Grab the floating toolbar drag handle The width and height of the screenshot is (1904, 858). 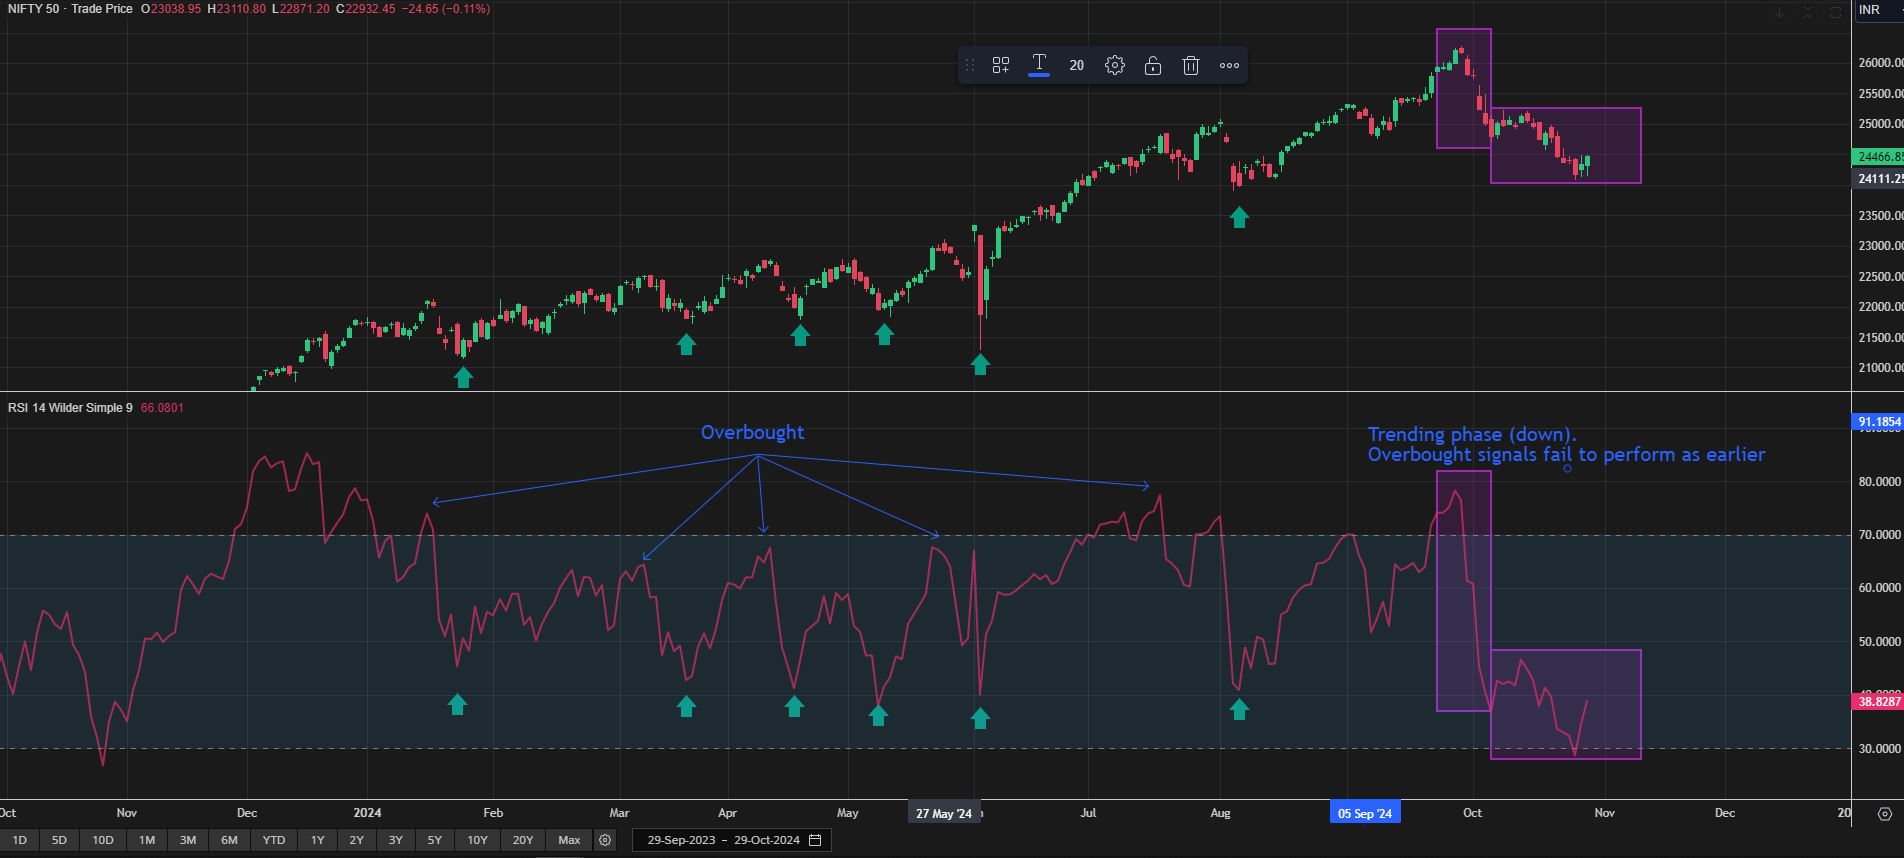(969, 66)
